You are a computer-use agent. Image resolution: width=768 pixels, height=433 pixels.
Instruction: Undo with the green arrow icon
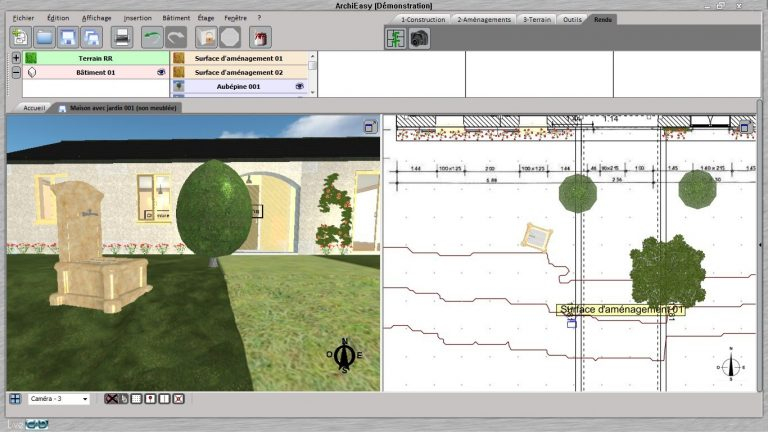(152, 37)
